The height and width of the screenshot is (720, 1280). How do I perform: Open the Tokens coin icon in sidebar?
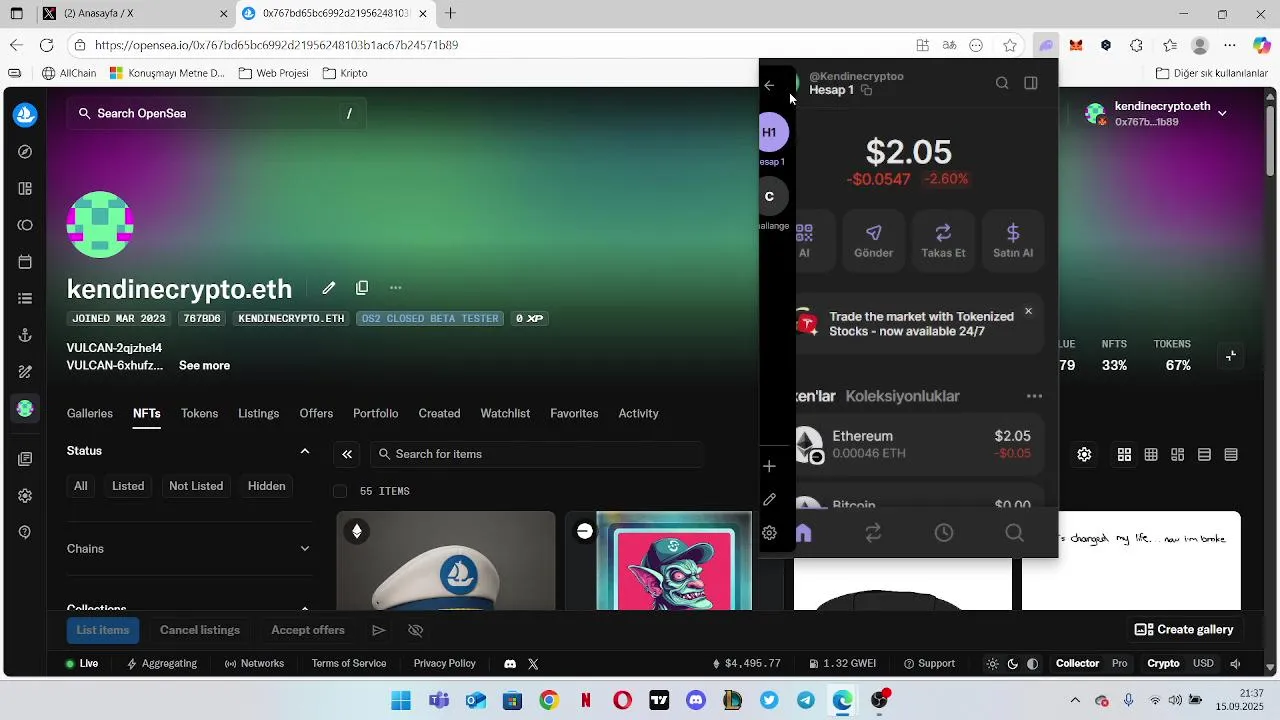[x=25, y=226]
